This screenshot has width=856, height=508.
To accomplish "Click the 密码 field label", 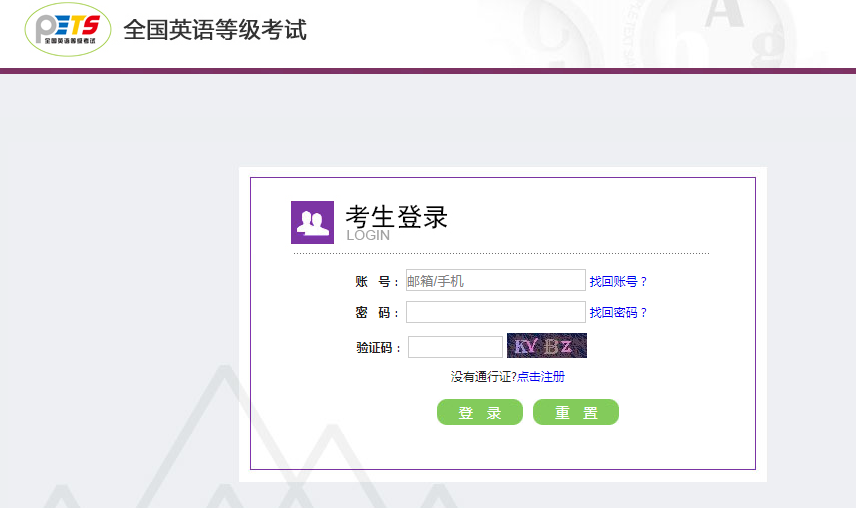I will tap(376, 313).
